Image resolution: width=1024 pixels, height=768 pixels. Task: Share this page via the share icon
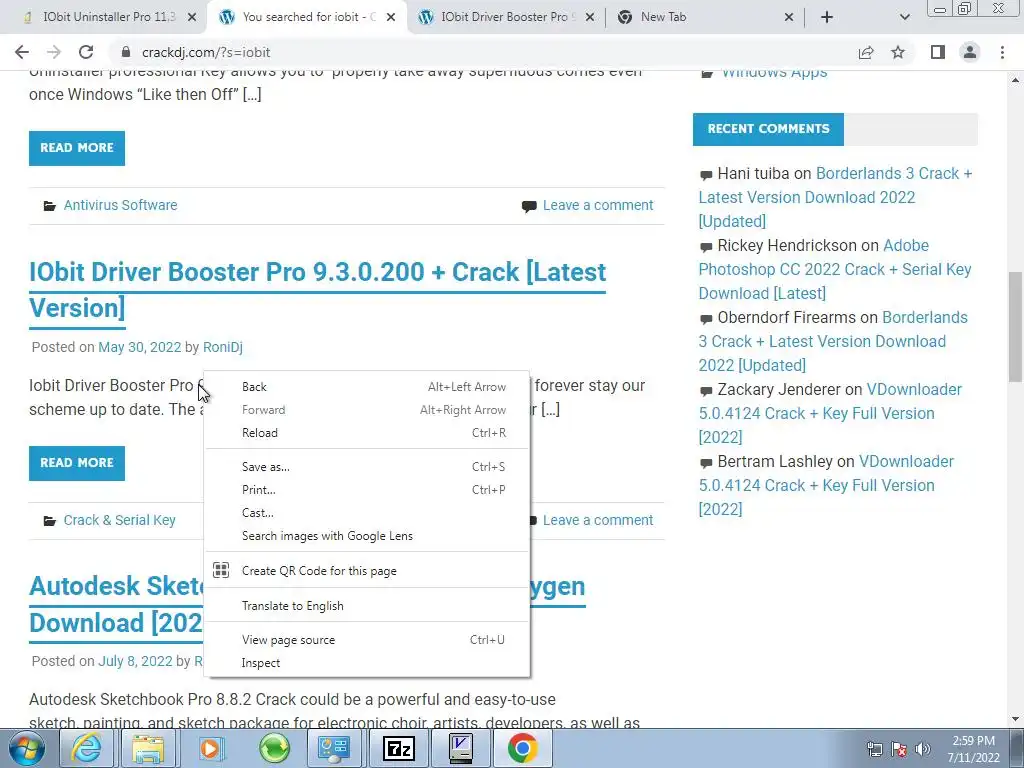(866, 52)
